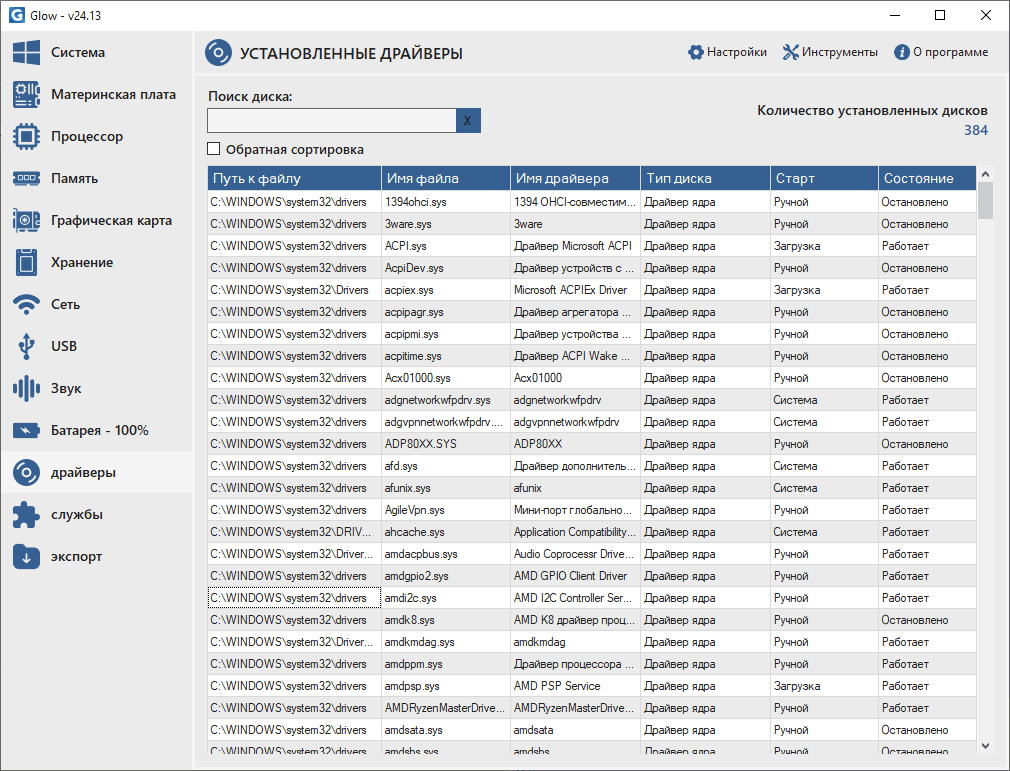Select the USB icon in sidebar
1010x771 pixels.
pos(26,346)
